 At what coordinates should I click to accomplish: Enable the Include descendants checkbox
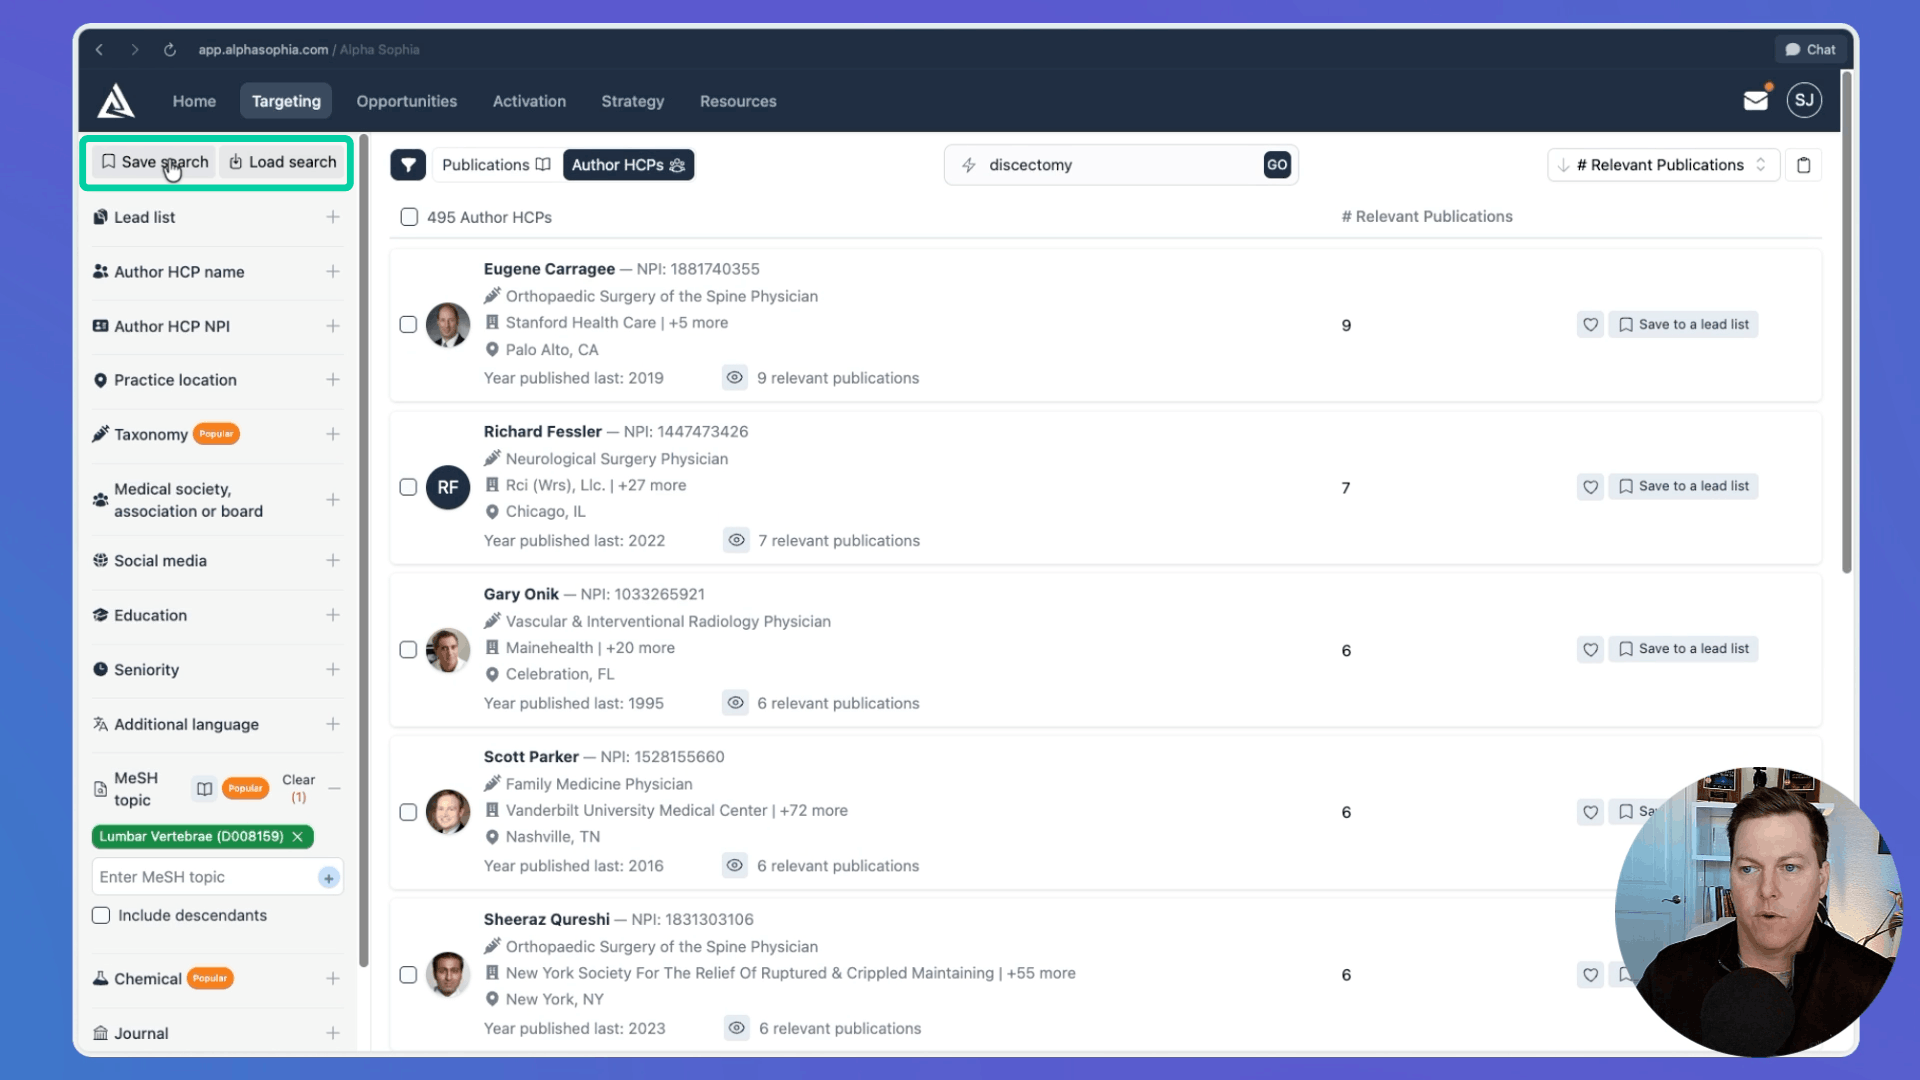coord(101,915)
